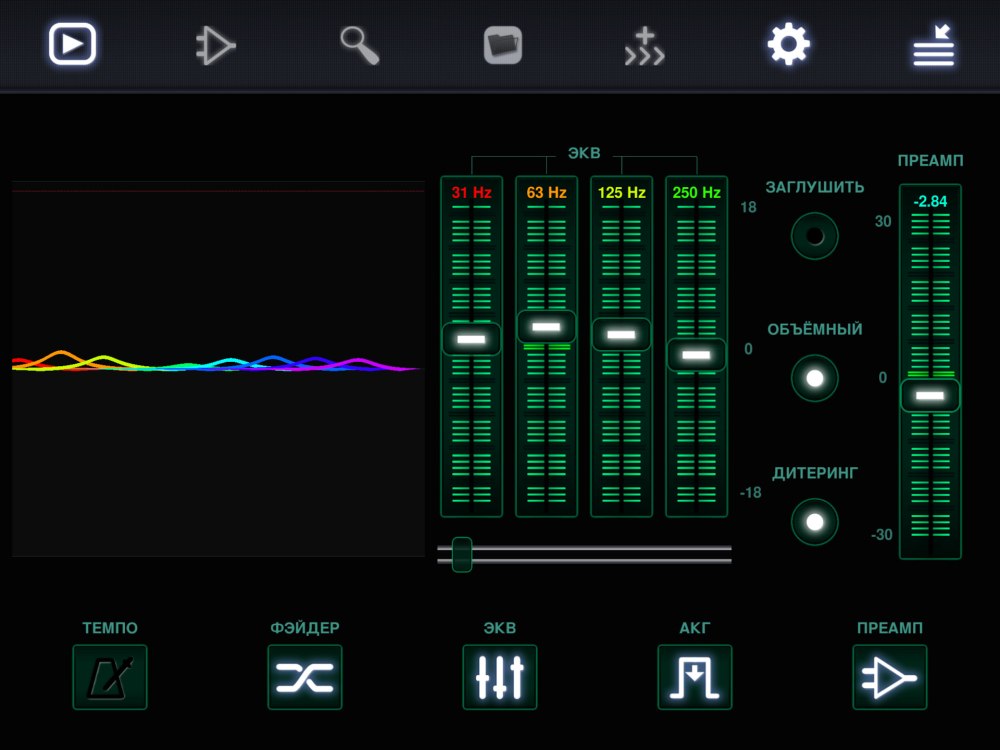Click the ЗАГЛУШИТЬ label text
Screen dimensions: 1000x750
815,188
